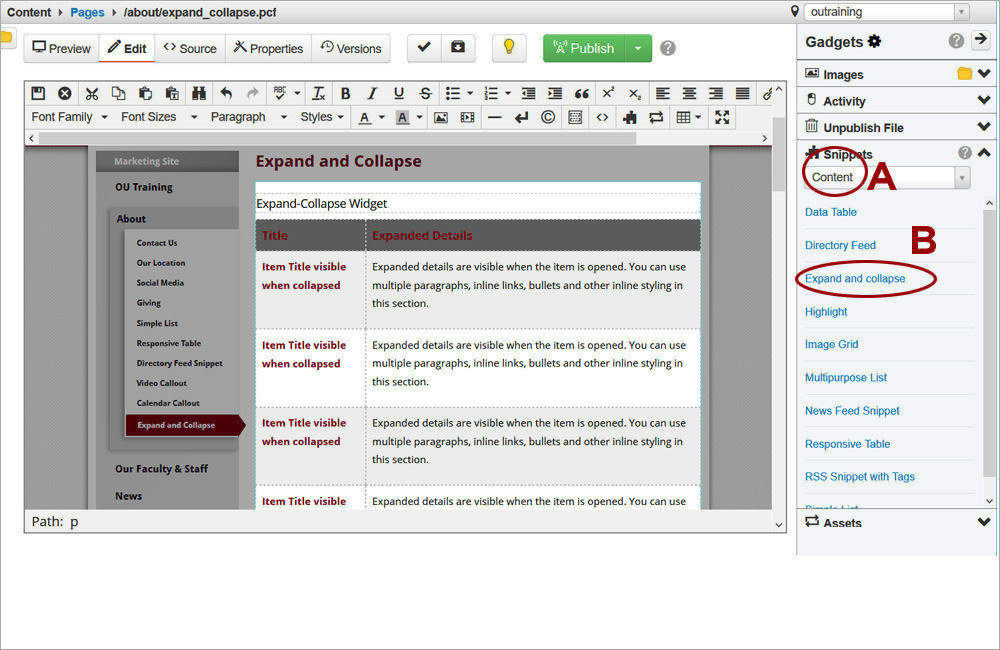Insert a bulleted list
This screenshot has height=650, width=1000.
pyautogui.click(x=453, y=93)
